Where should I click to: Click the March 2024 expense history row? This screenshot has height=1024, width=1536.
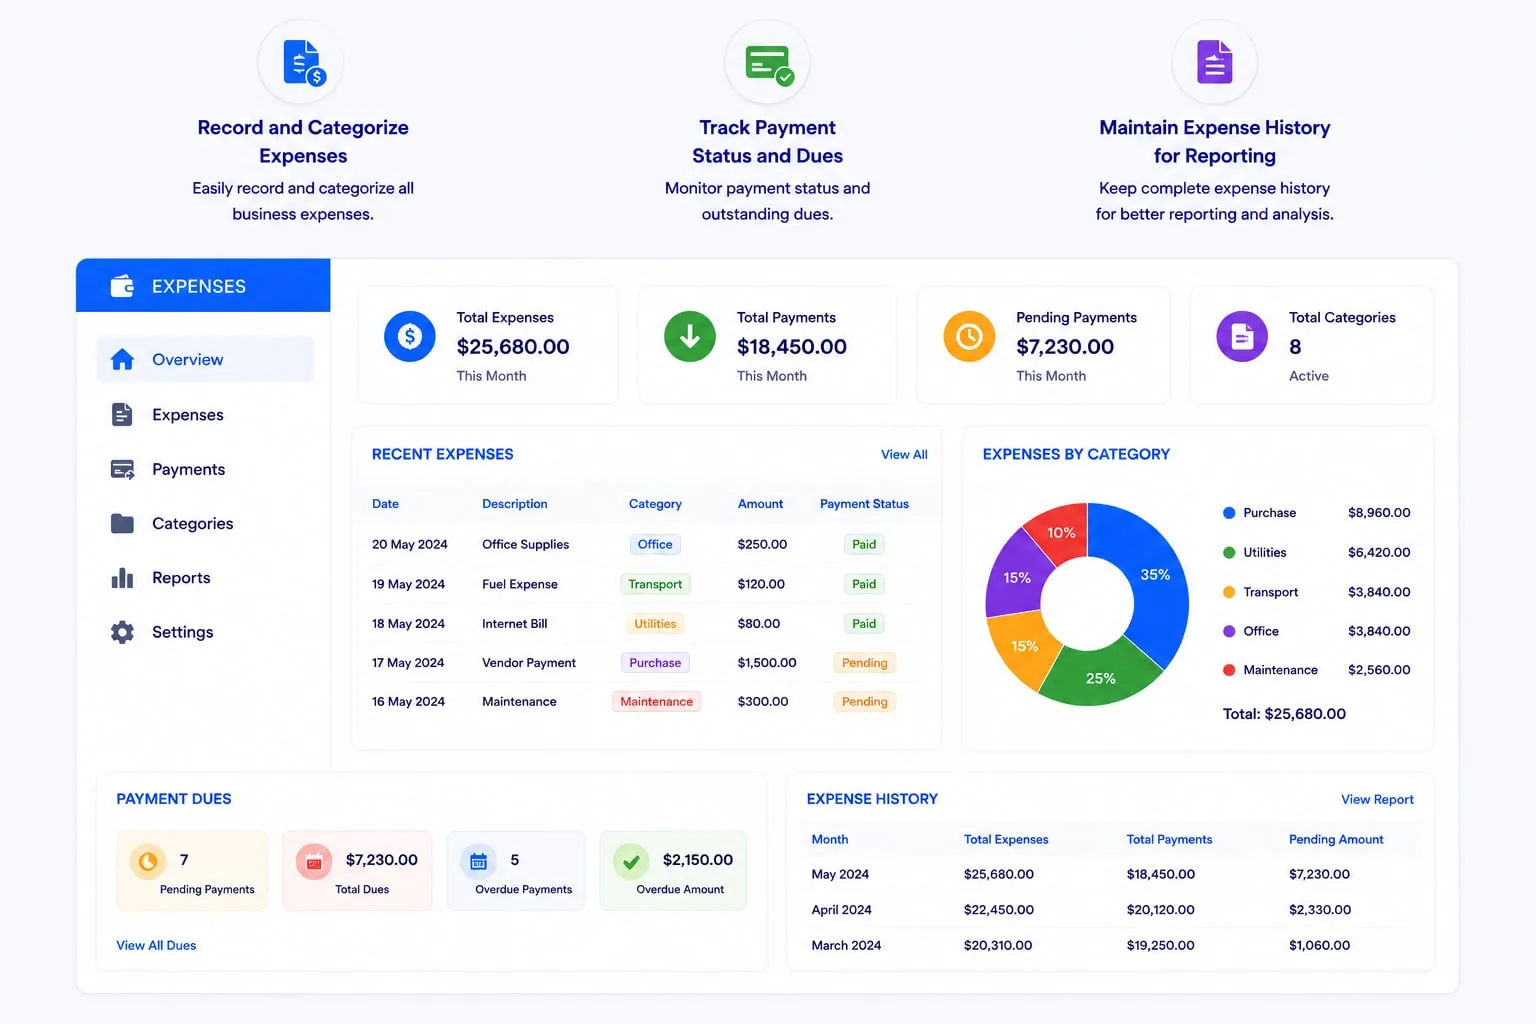[1110, 945]
